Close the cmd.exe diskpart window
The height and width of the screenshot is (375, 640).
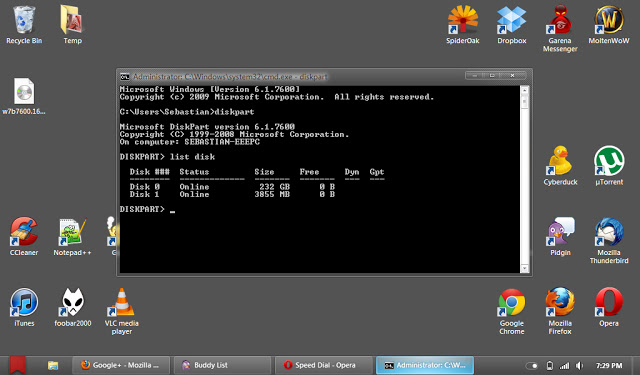tap(513, 75)
